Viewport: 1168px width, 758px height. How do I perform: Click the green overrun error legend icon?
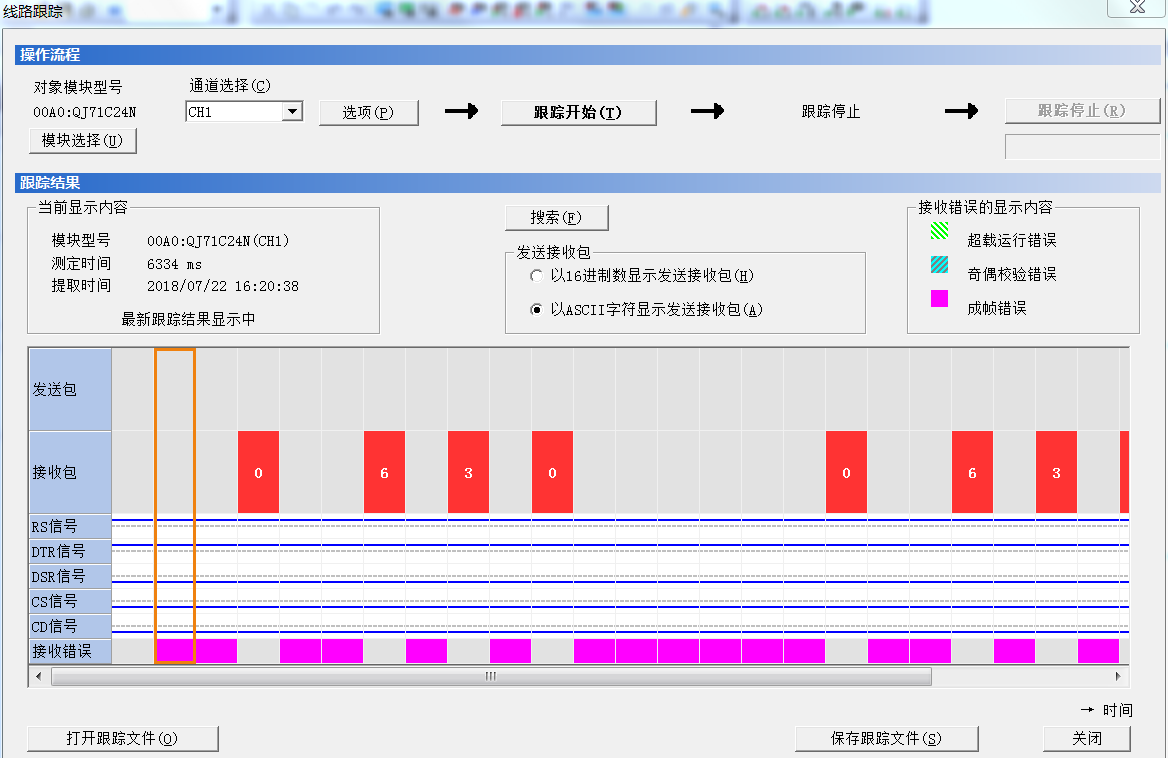tap(939, 231)
